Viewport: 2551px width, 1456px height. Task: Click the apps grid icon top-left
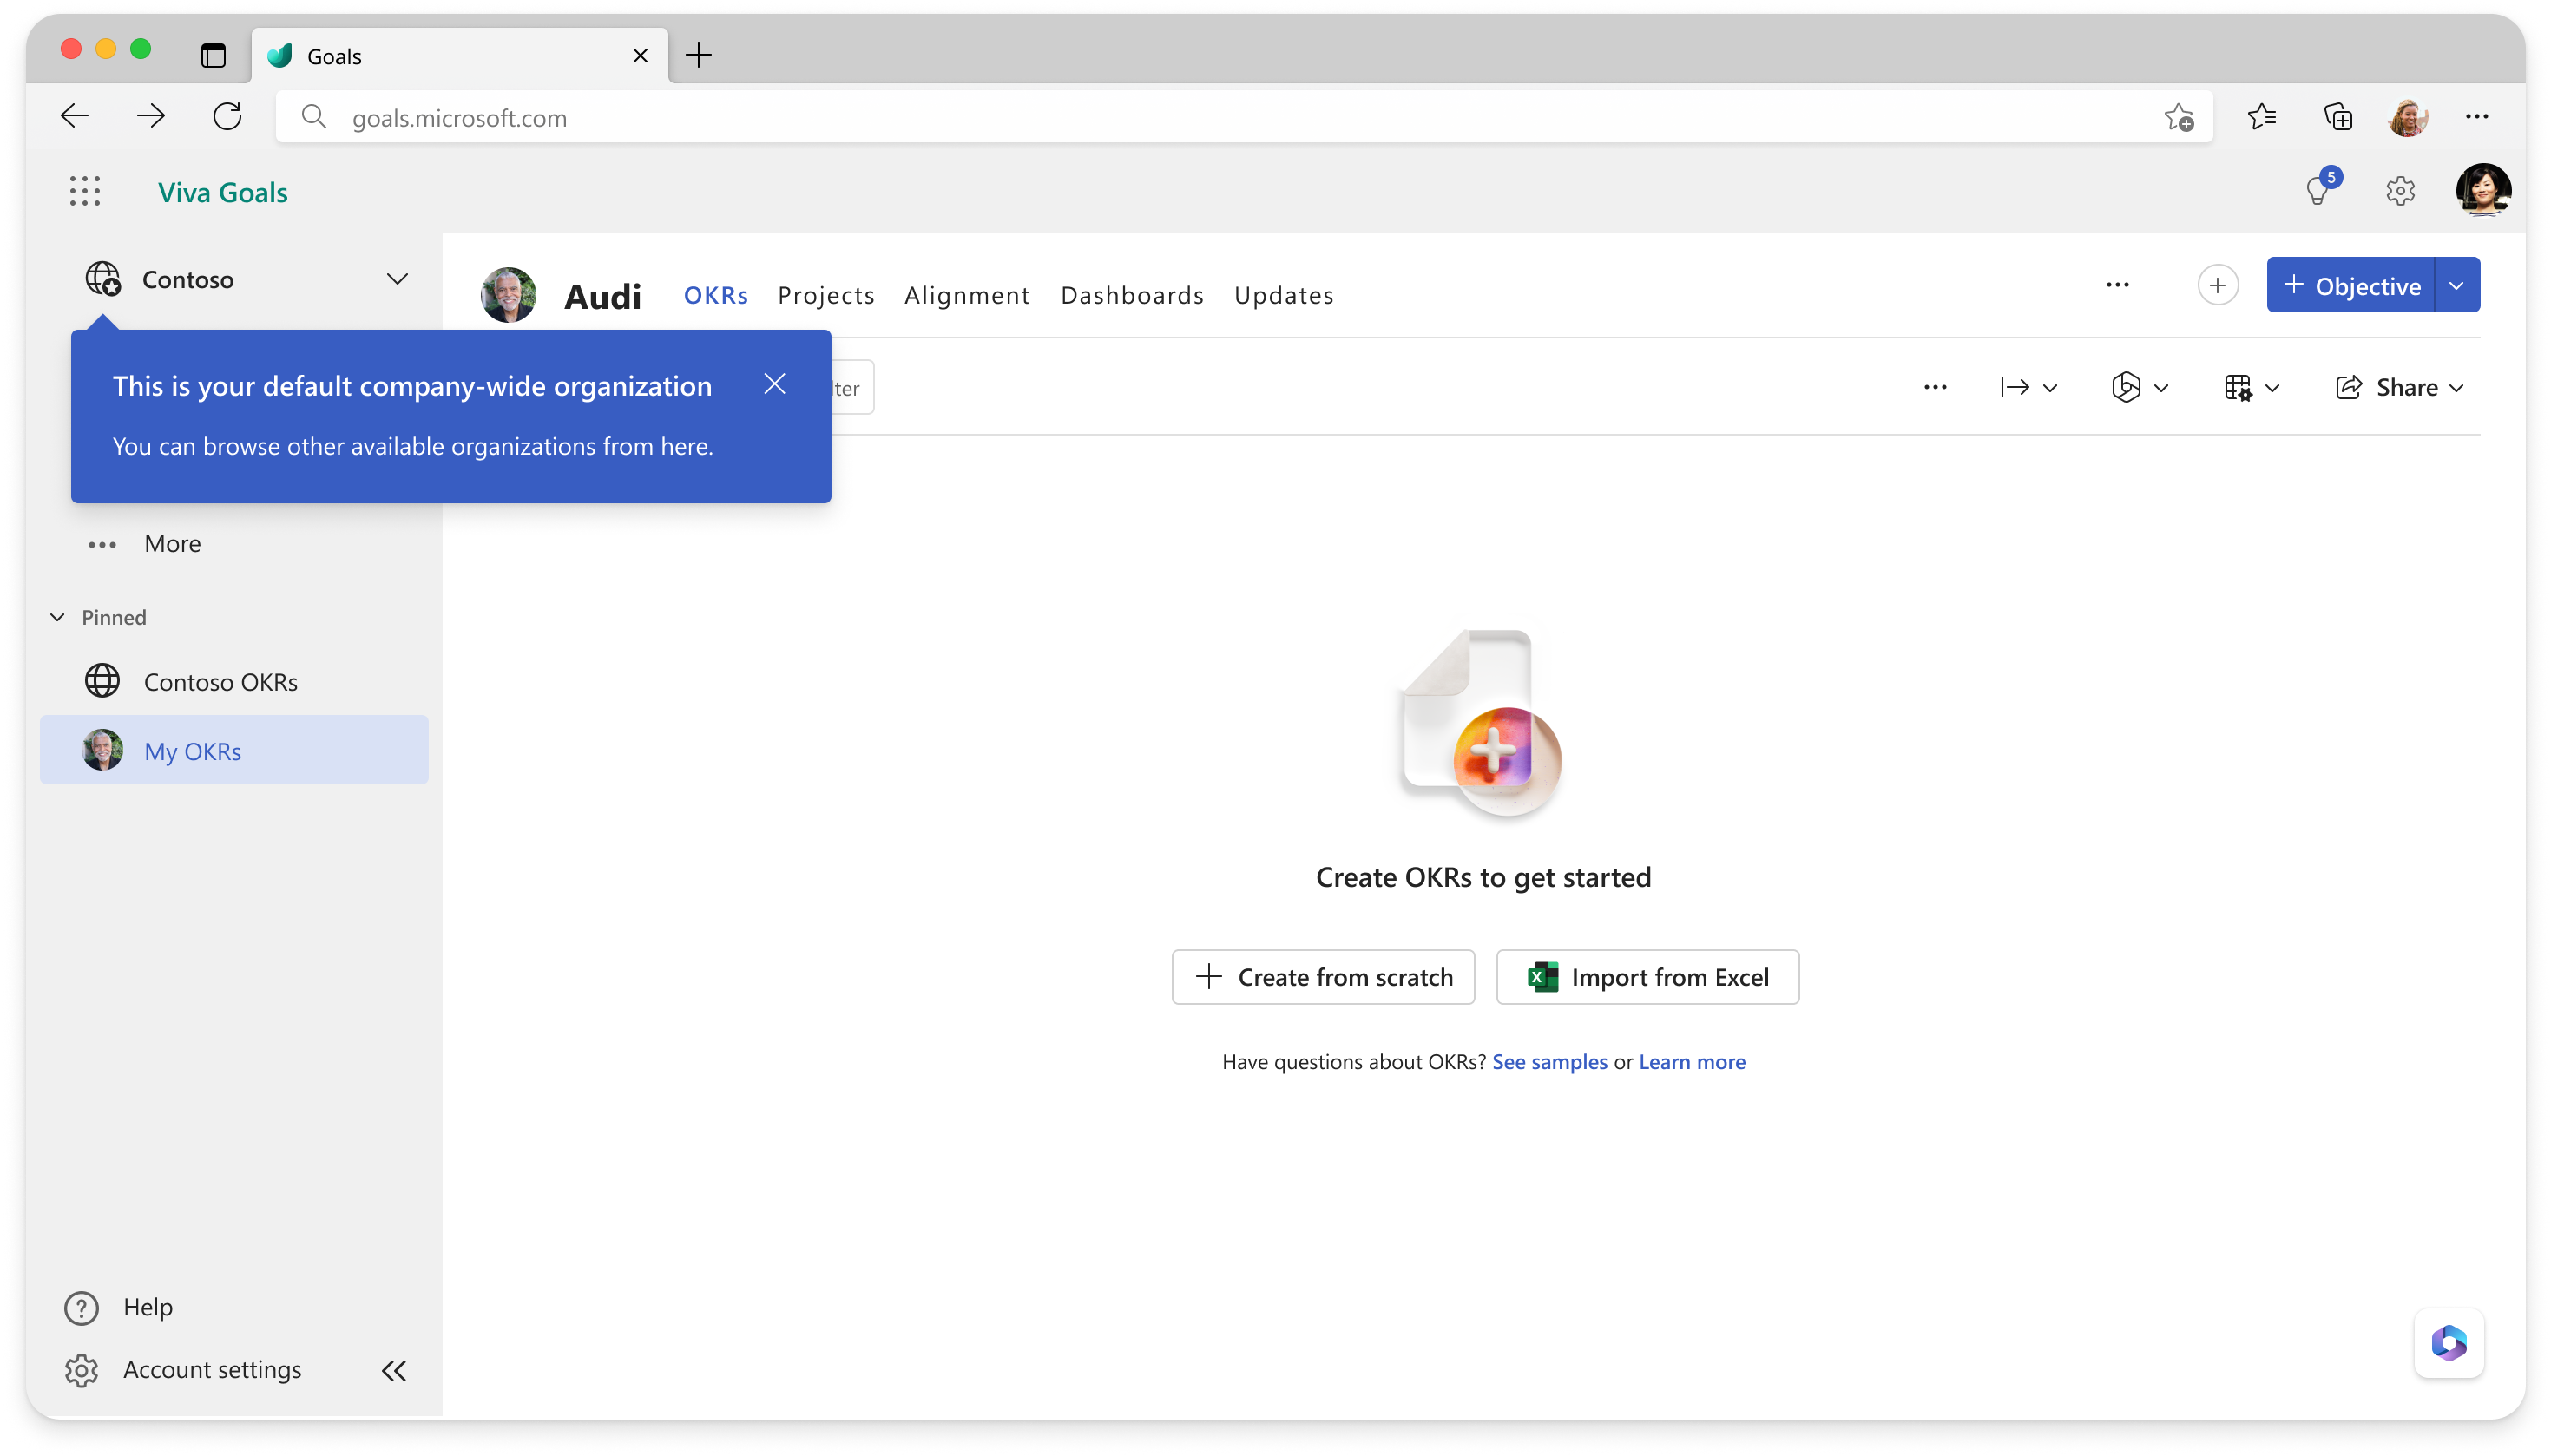86,191
